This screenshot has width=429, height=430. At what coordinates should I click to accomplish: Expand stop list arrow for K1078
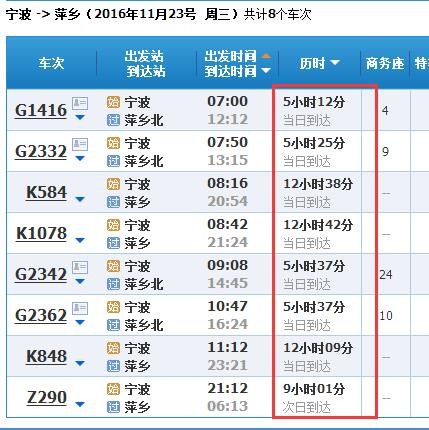80,240
